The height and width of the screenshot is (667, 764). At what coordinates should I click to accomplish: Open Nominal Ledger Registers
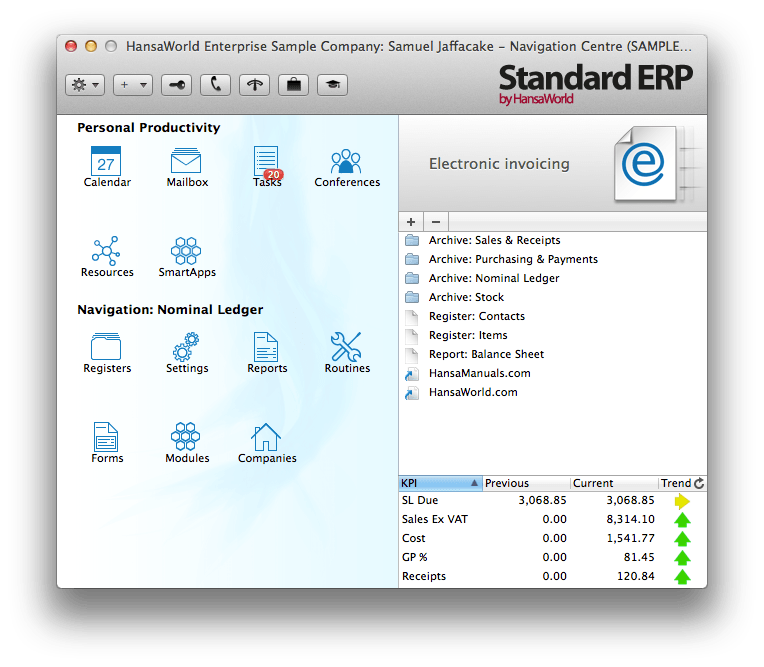pos(107,353)
